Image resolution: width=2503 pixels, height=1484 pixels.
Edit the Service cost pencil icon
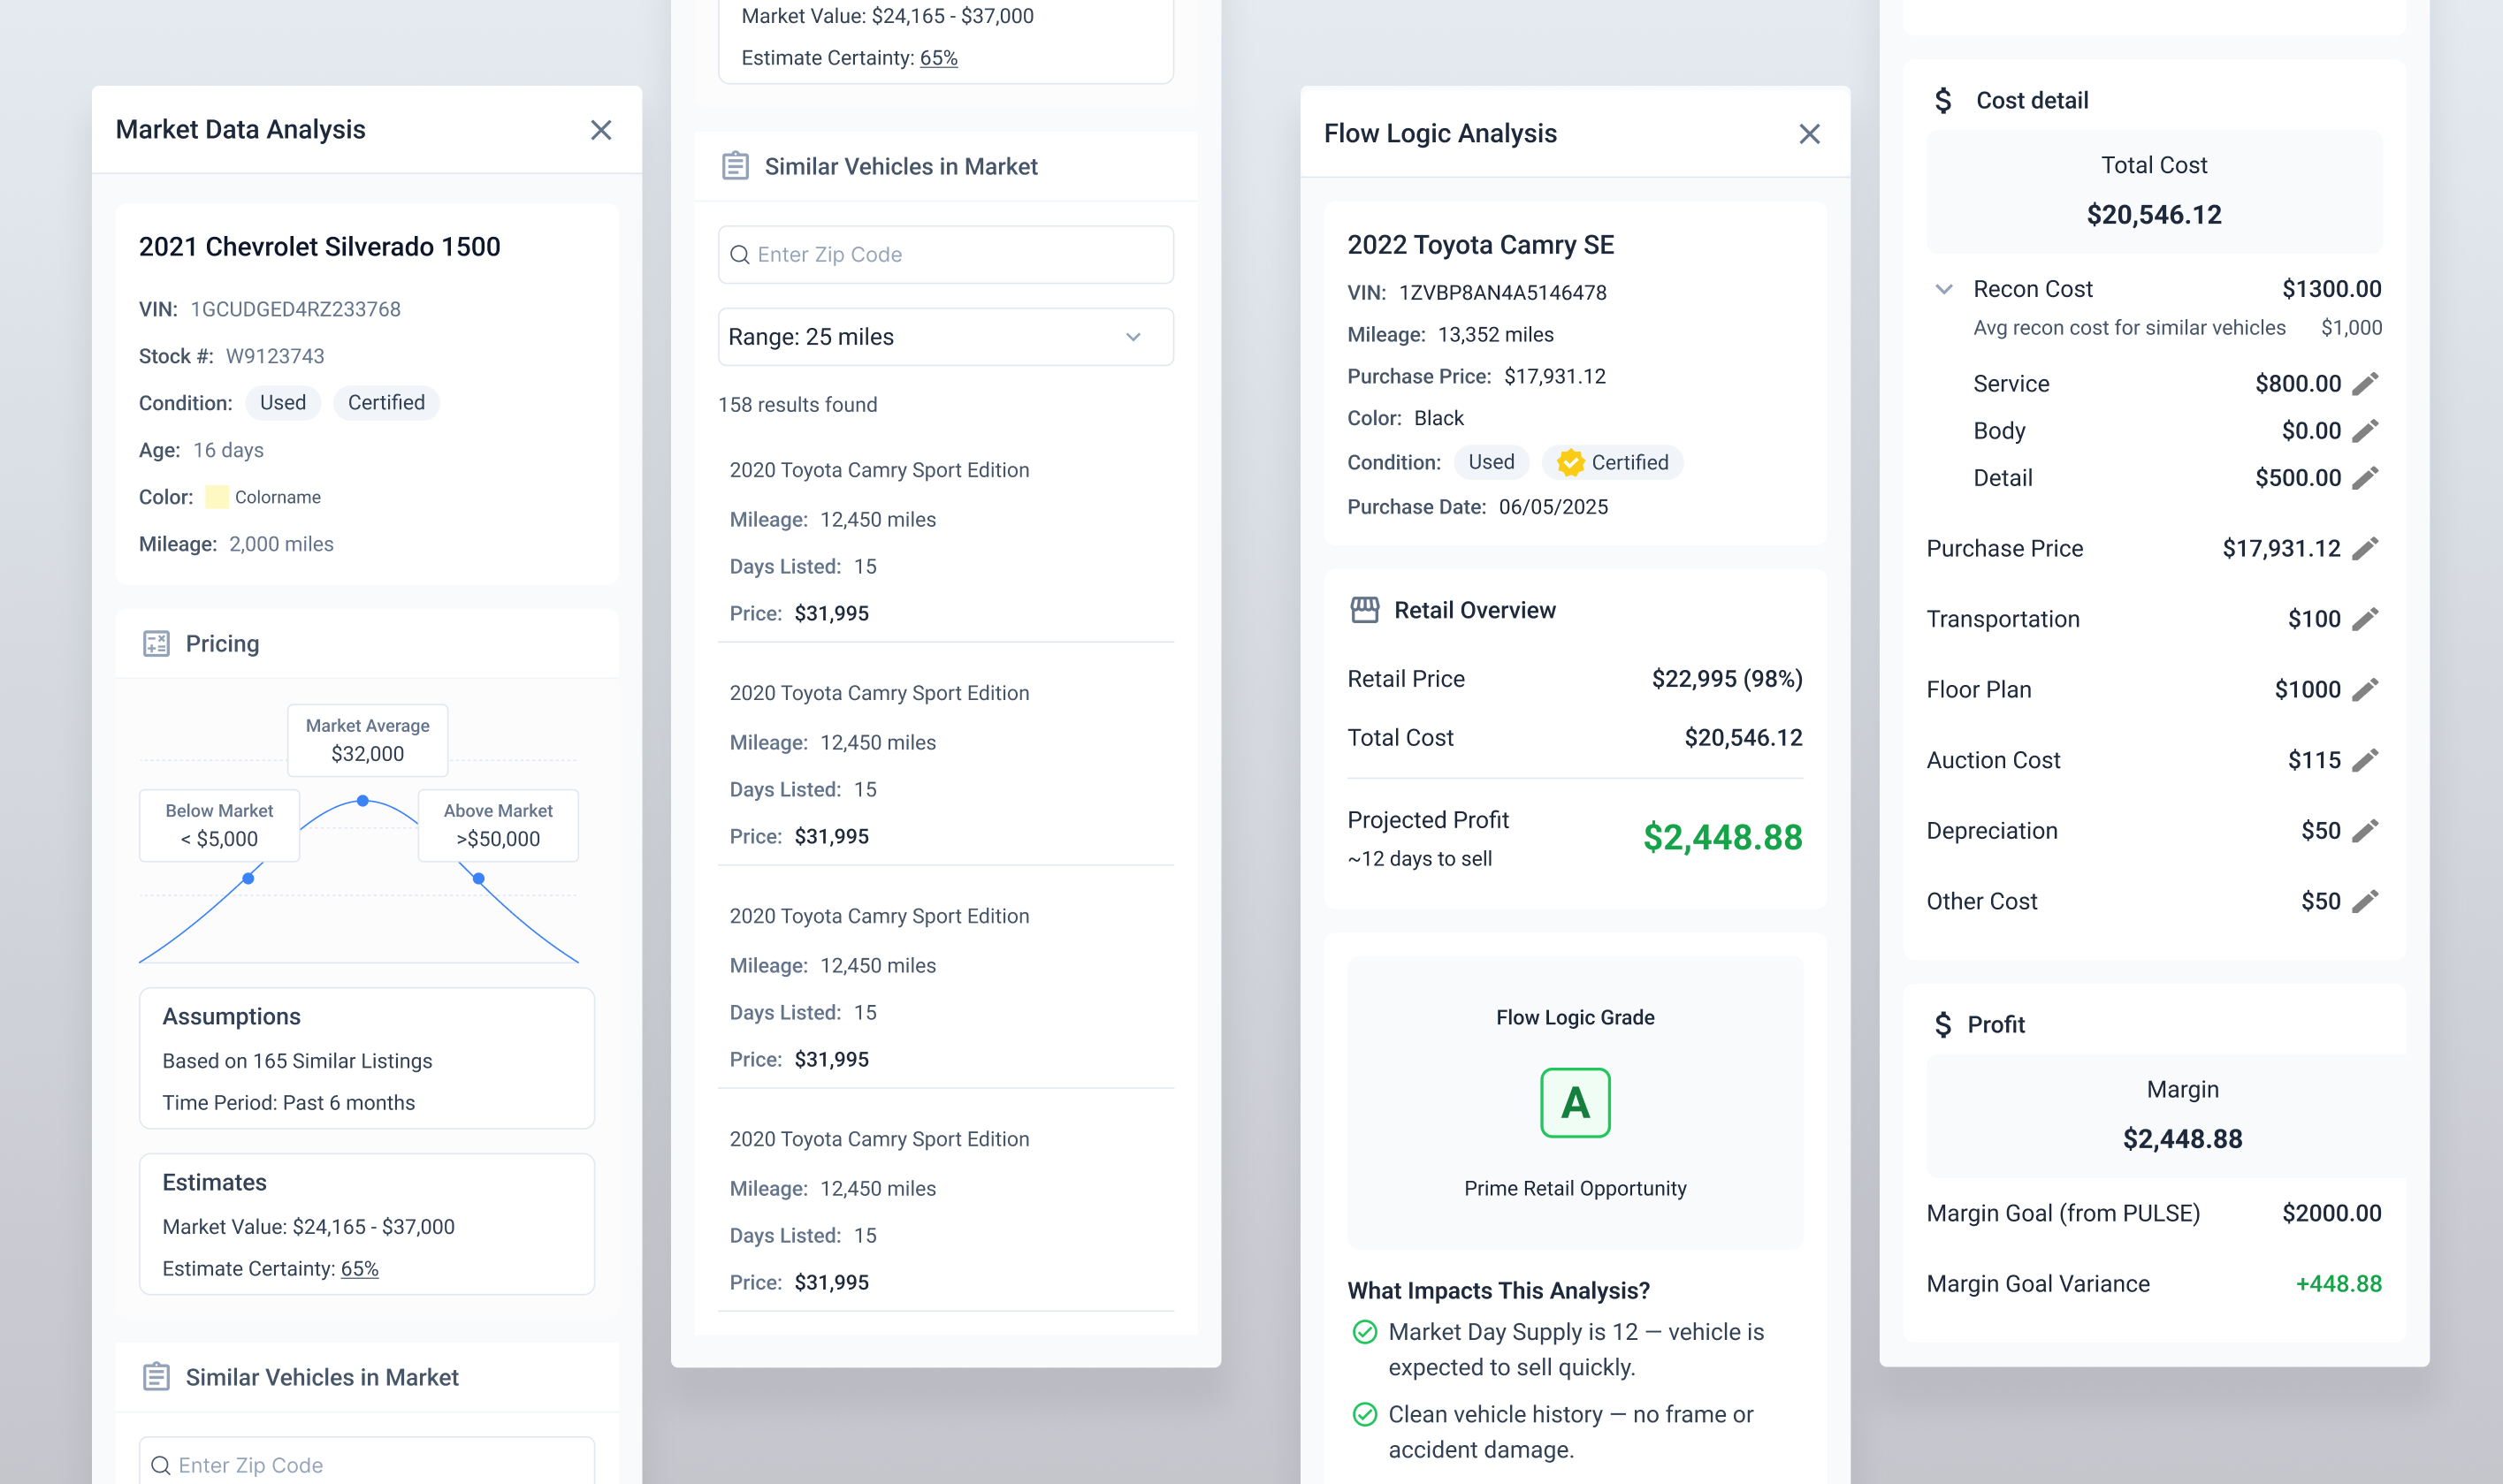pyautogui.click(x=2364, y=384)
